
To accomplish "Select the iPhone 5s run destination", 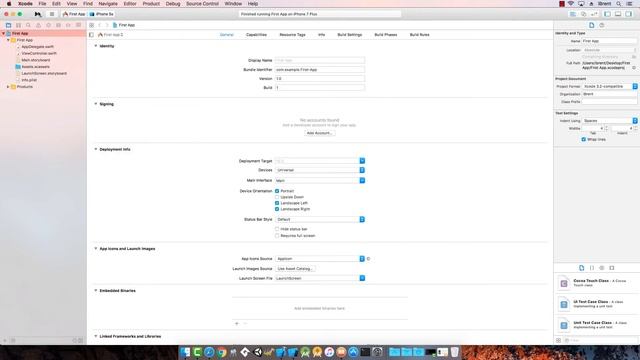I will 102,14.
